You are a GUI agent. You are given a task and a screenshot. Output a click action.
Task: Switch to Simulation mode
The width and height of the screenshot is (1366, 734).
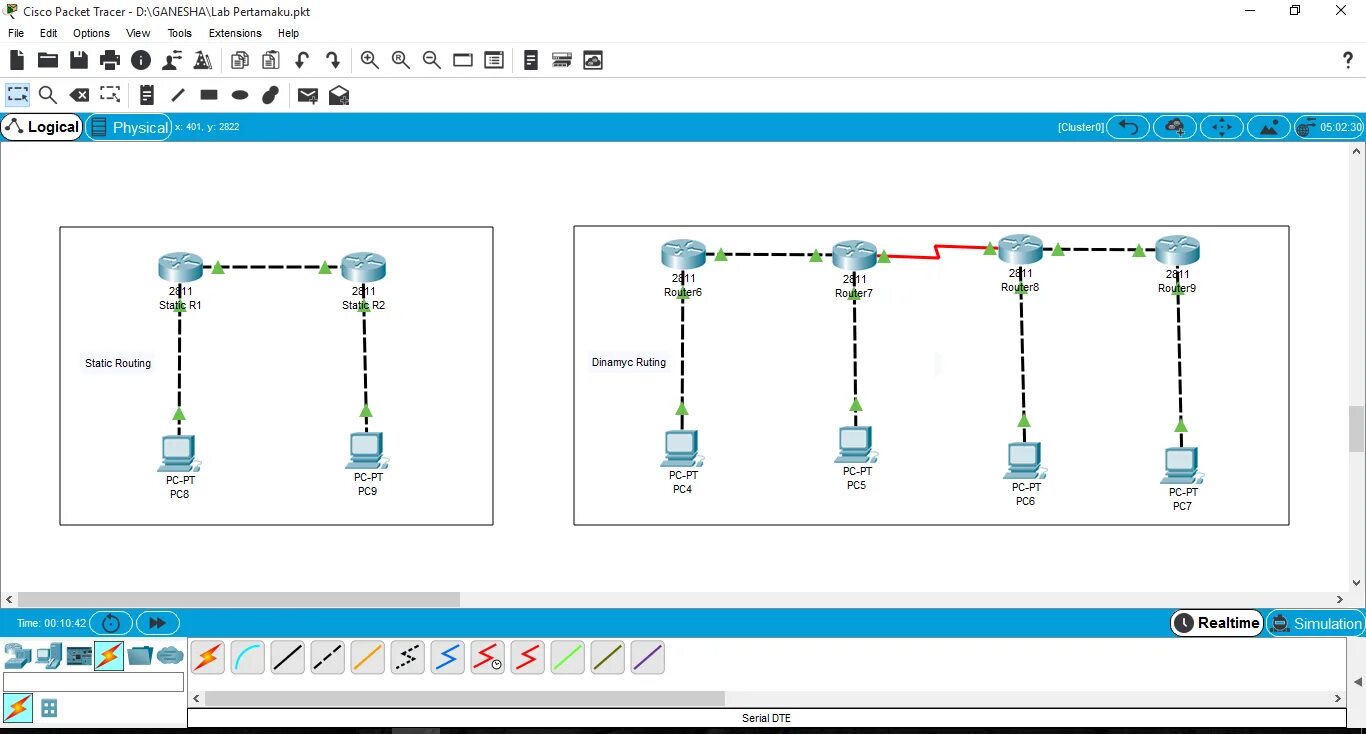pyautogui.click(x=1315, y=623)
